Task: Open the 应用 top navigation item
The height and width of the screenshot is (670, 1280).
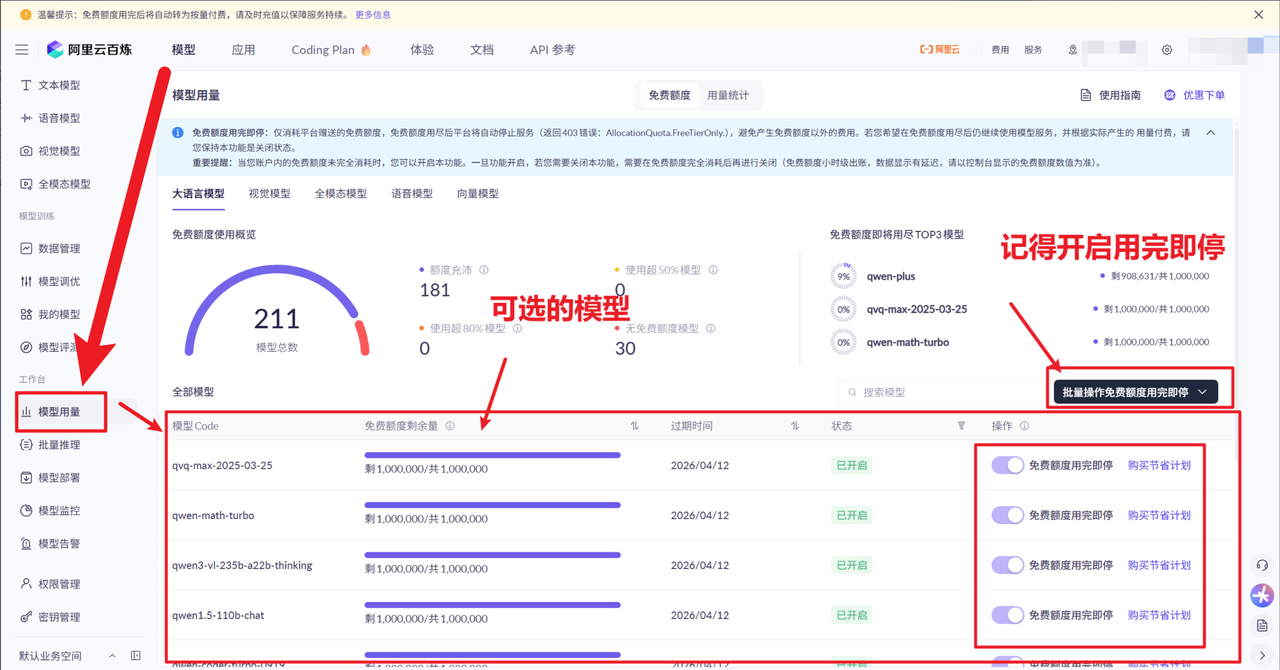Action: pyautogui.click(x=243, y=50)
